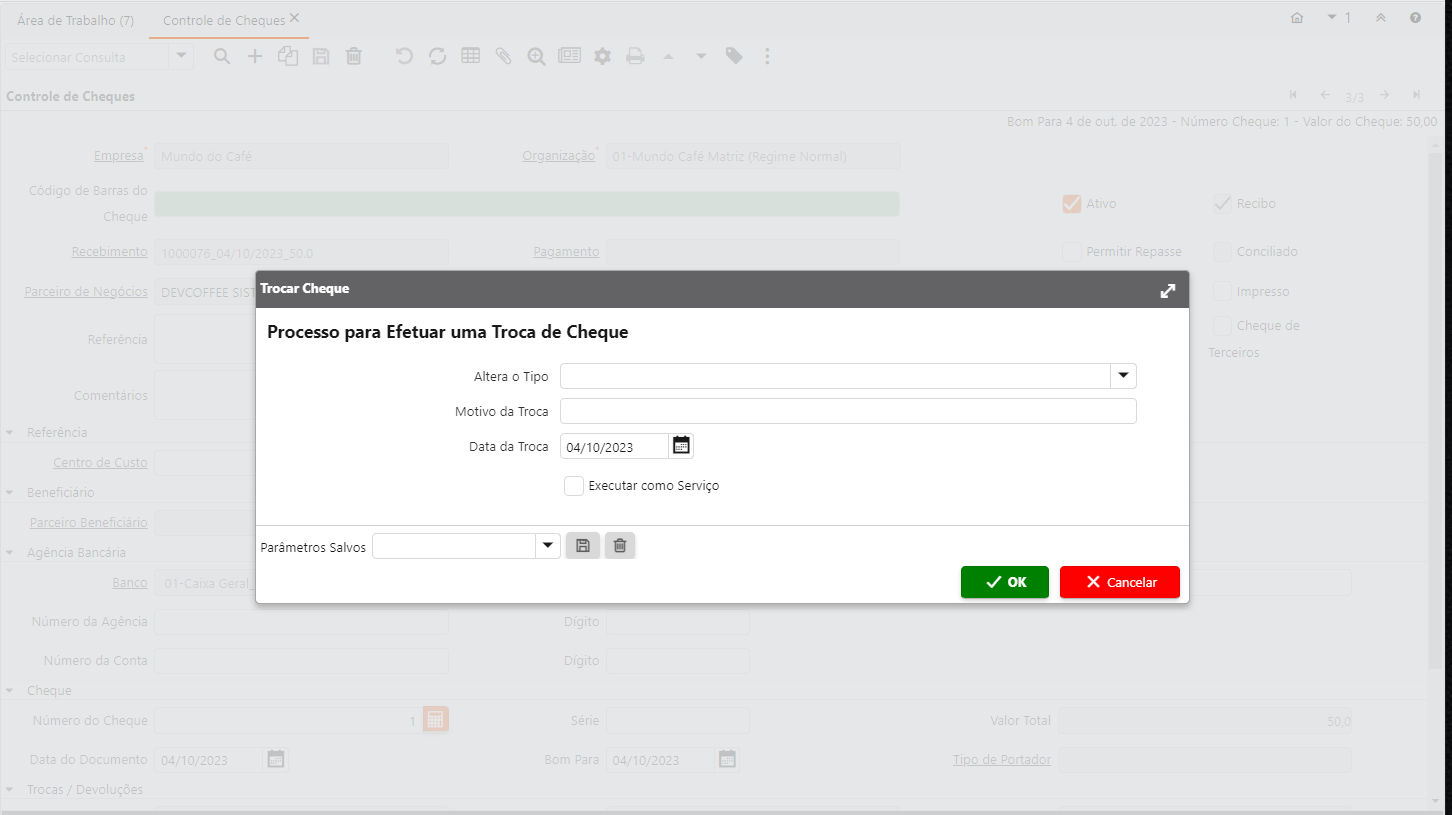The height and width of the screenshot is (815, 1452).
Task: Open the settings gear in toolbar
Action: [602, 57]
